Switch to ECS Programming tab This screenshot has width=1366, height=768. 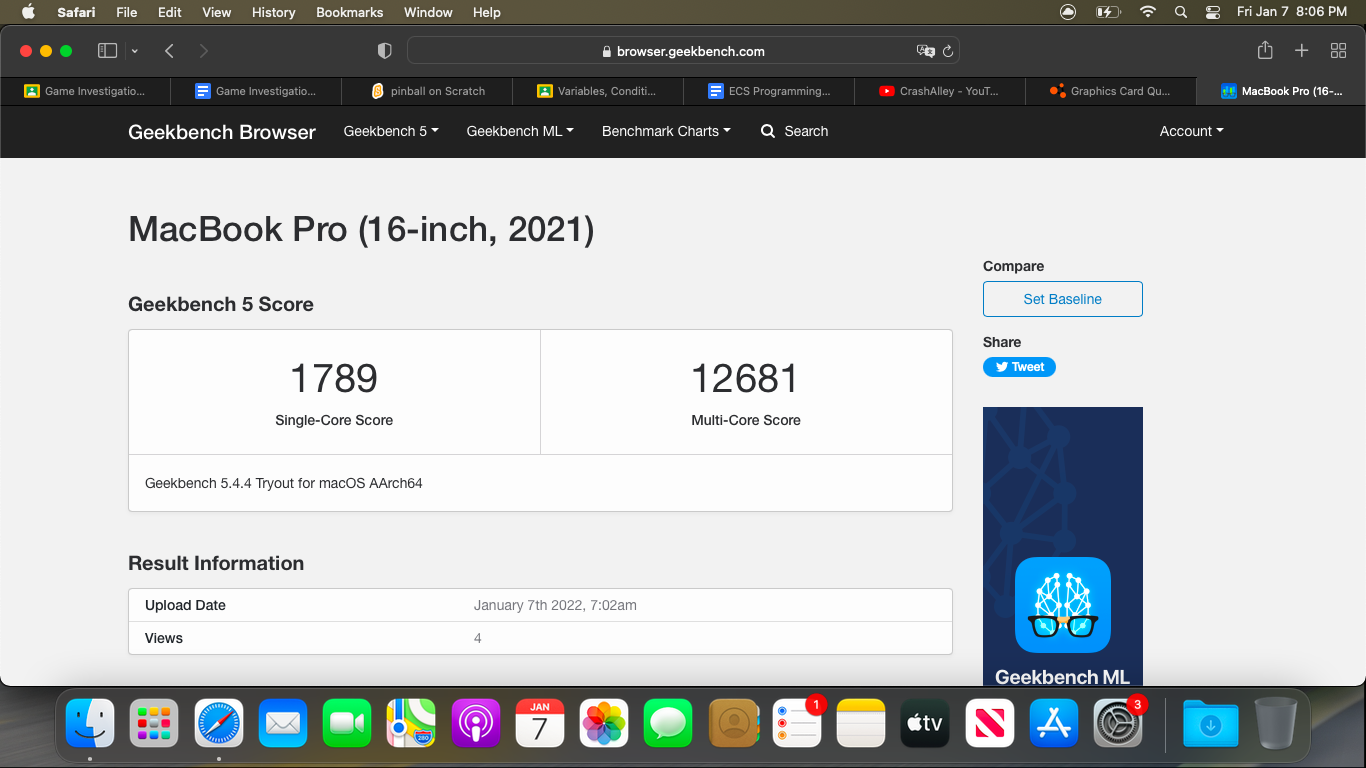769,91
